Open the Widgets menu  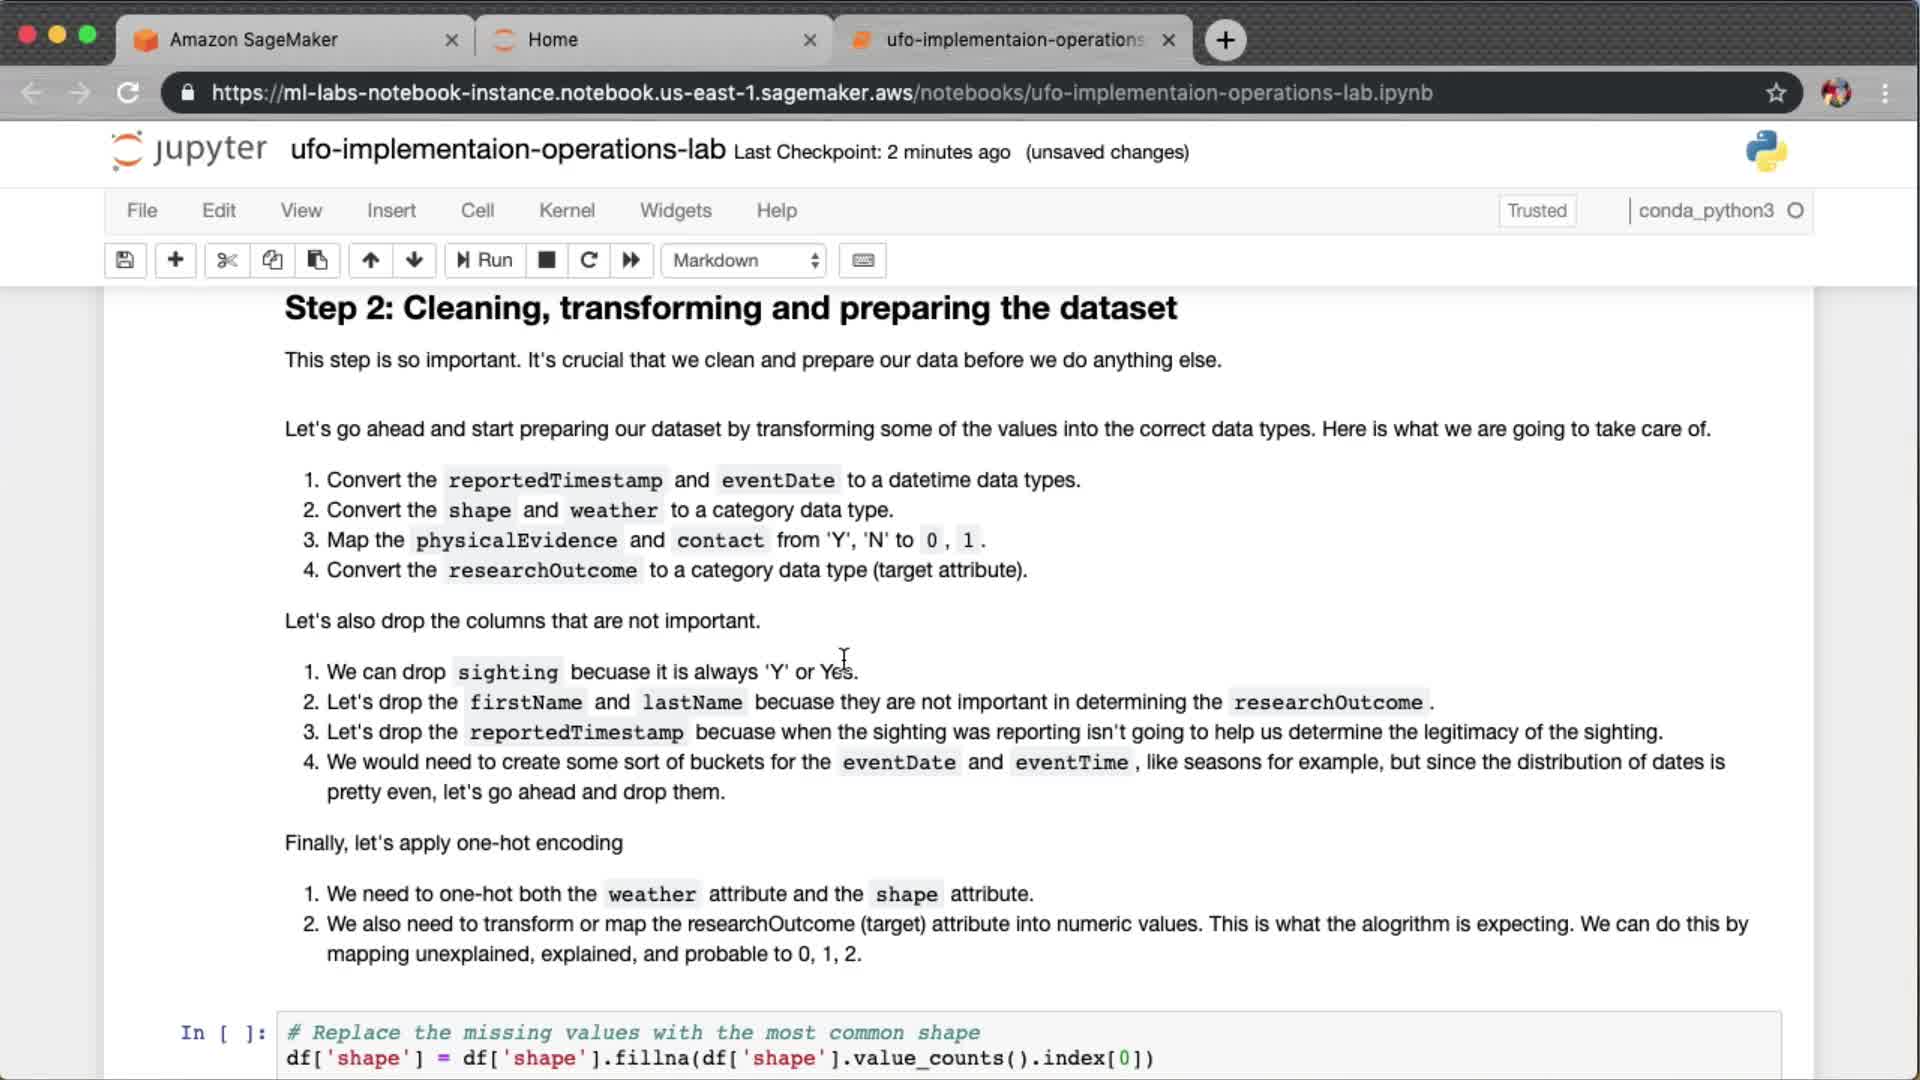coord(675,210)
